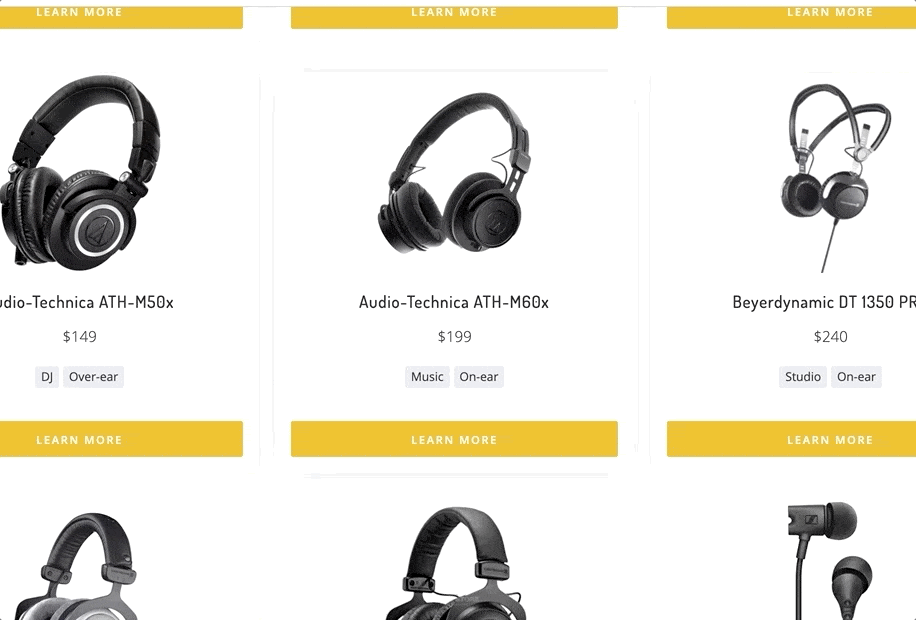Select the On-ear tag on ATH-M60x
The height and width of the screenshot is (620, 916).
click(x=478, y=377)
